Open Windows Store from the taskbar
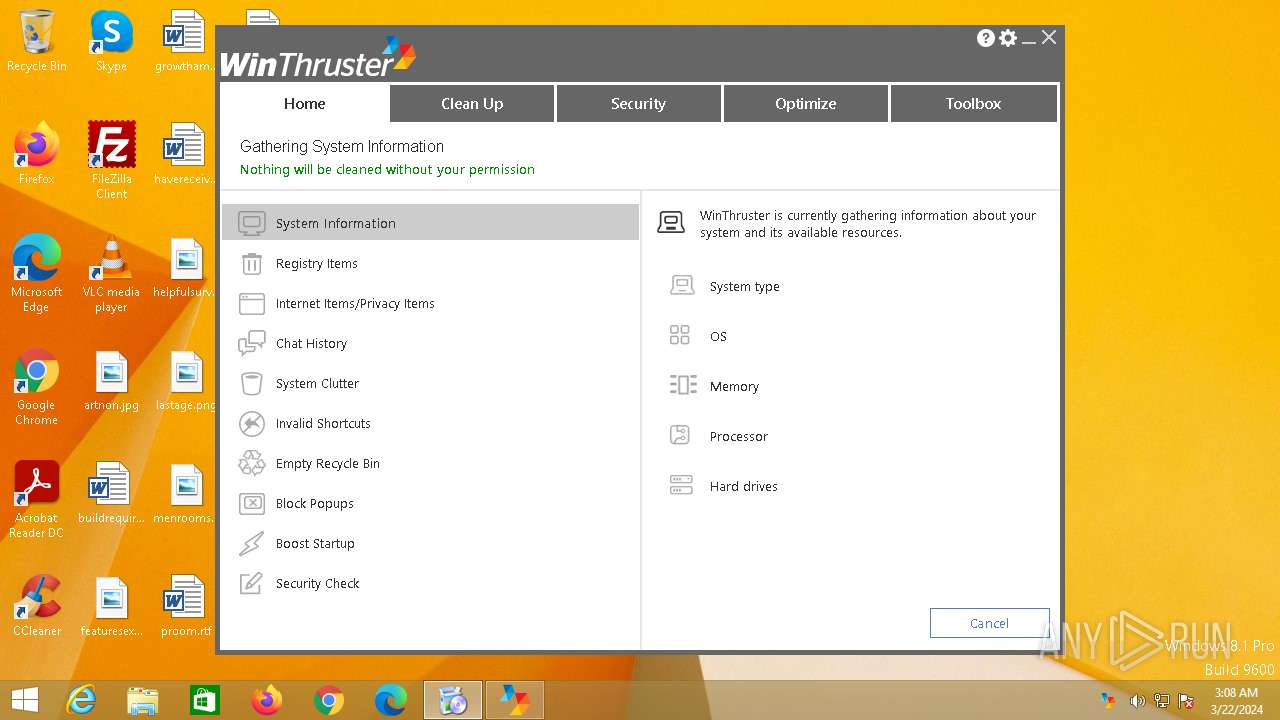Screen dimensions: 1280x720 click(205, 700)
